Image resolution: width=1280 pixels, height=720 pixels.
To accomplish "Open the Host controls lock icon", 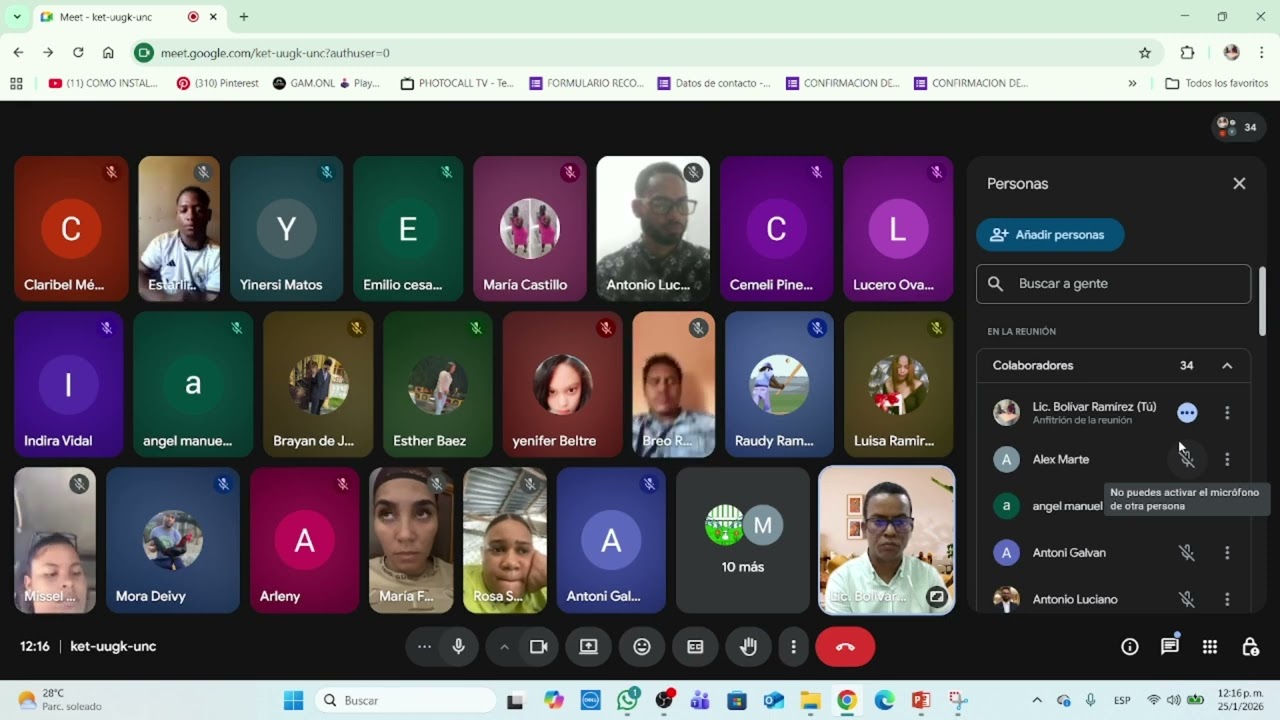I will 1250,647.
